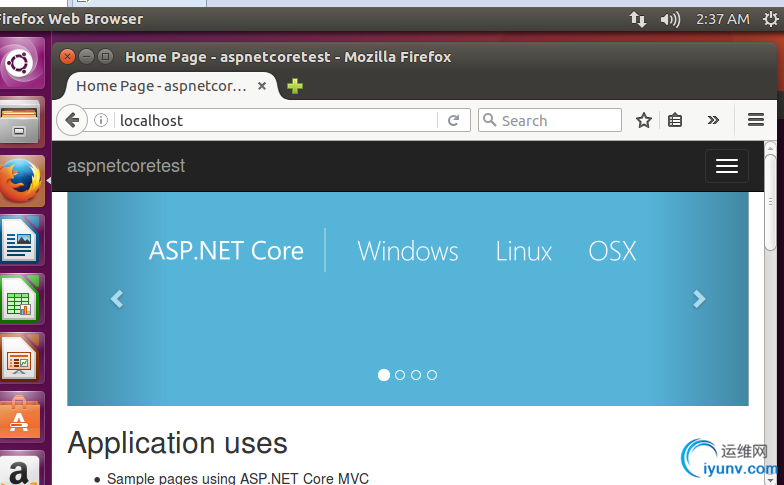Open a new tab with the plus icon
784x485 pixels.
pos(295,86)
